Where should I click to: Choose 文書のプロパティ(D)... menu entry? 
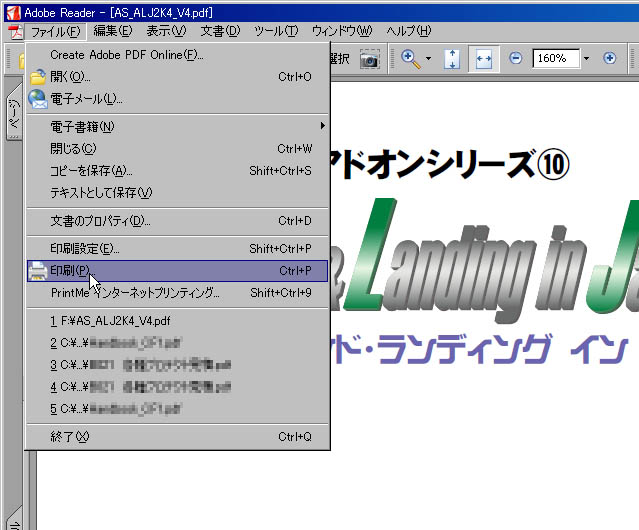point(177,221)
